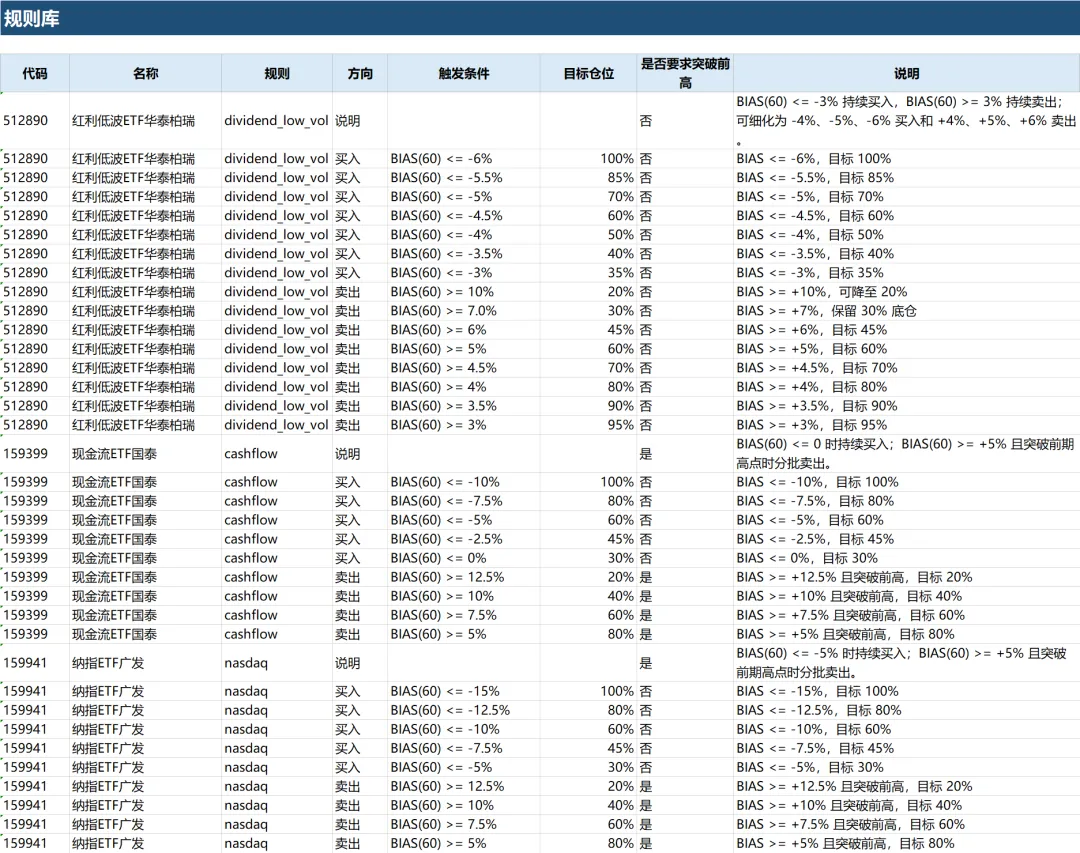Click the 方向 column header

[x=360, y=73]
